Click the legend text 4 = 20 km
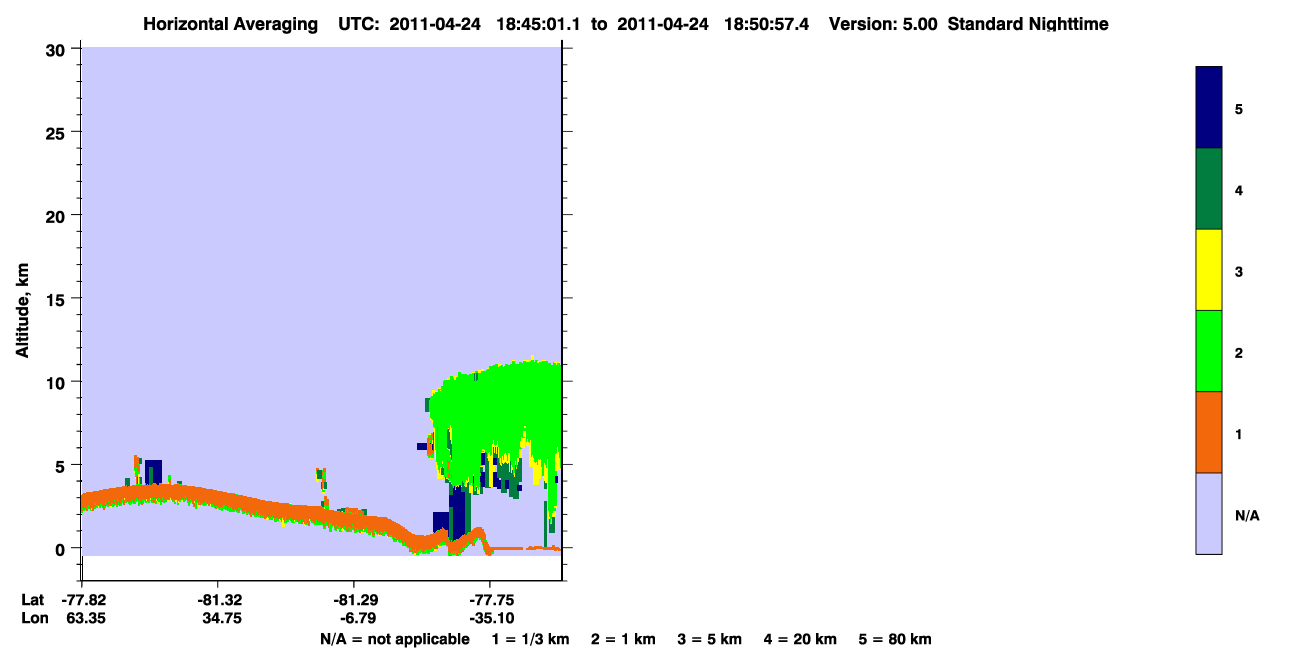 point(801,639)
